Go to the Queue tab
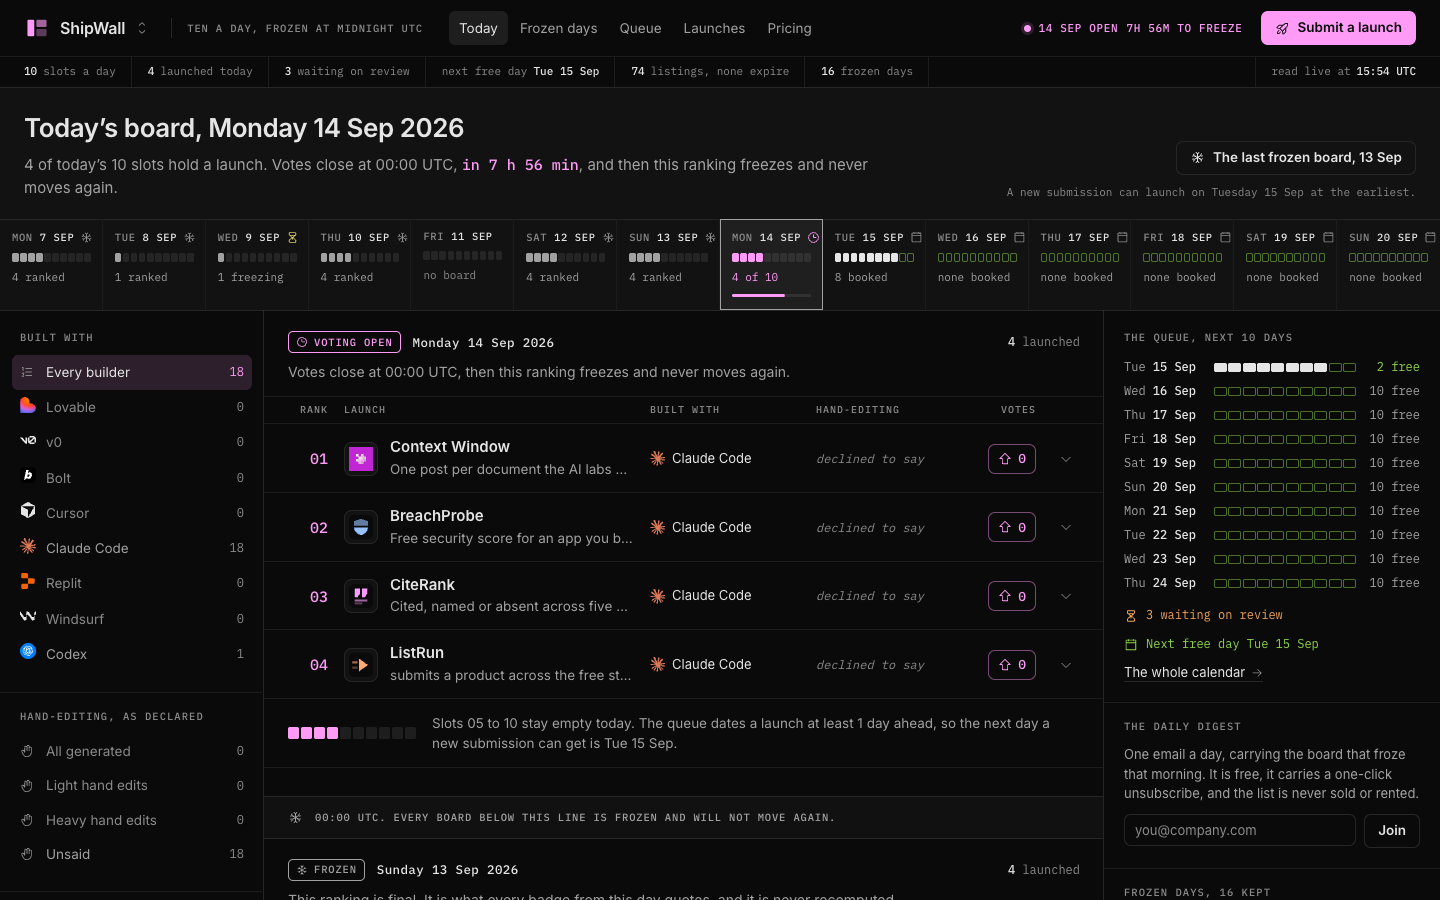This screenshot has height=900, width=1440. (640, 28)
